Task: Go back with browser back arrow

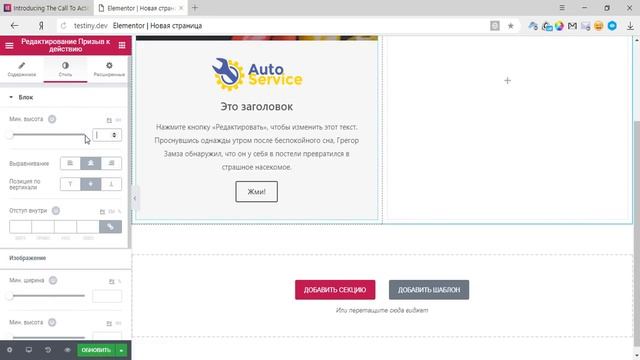Action: [15, 26]
